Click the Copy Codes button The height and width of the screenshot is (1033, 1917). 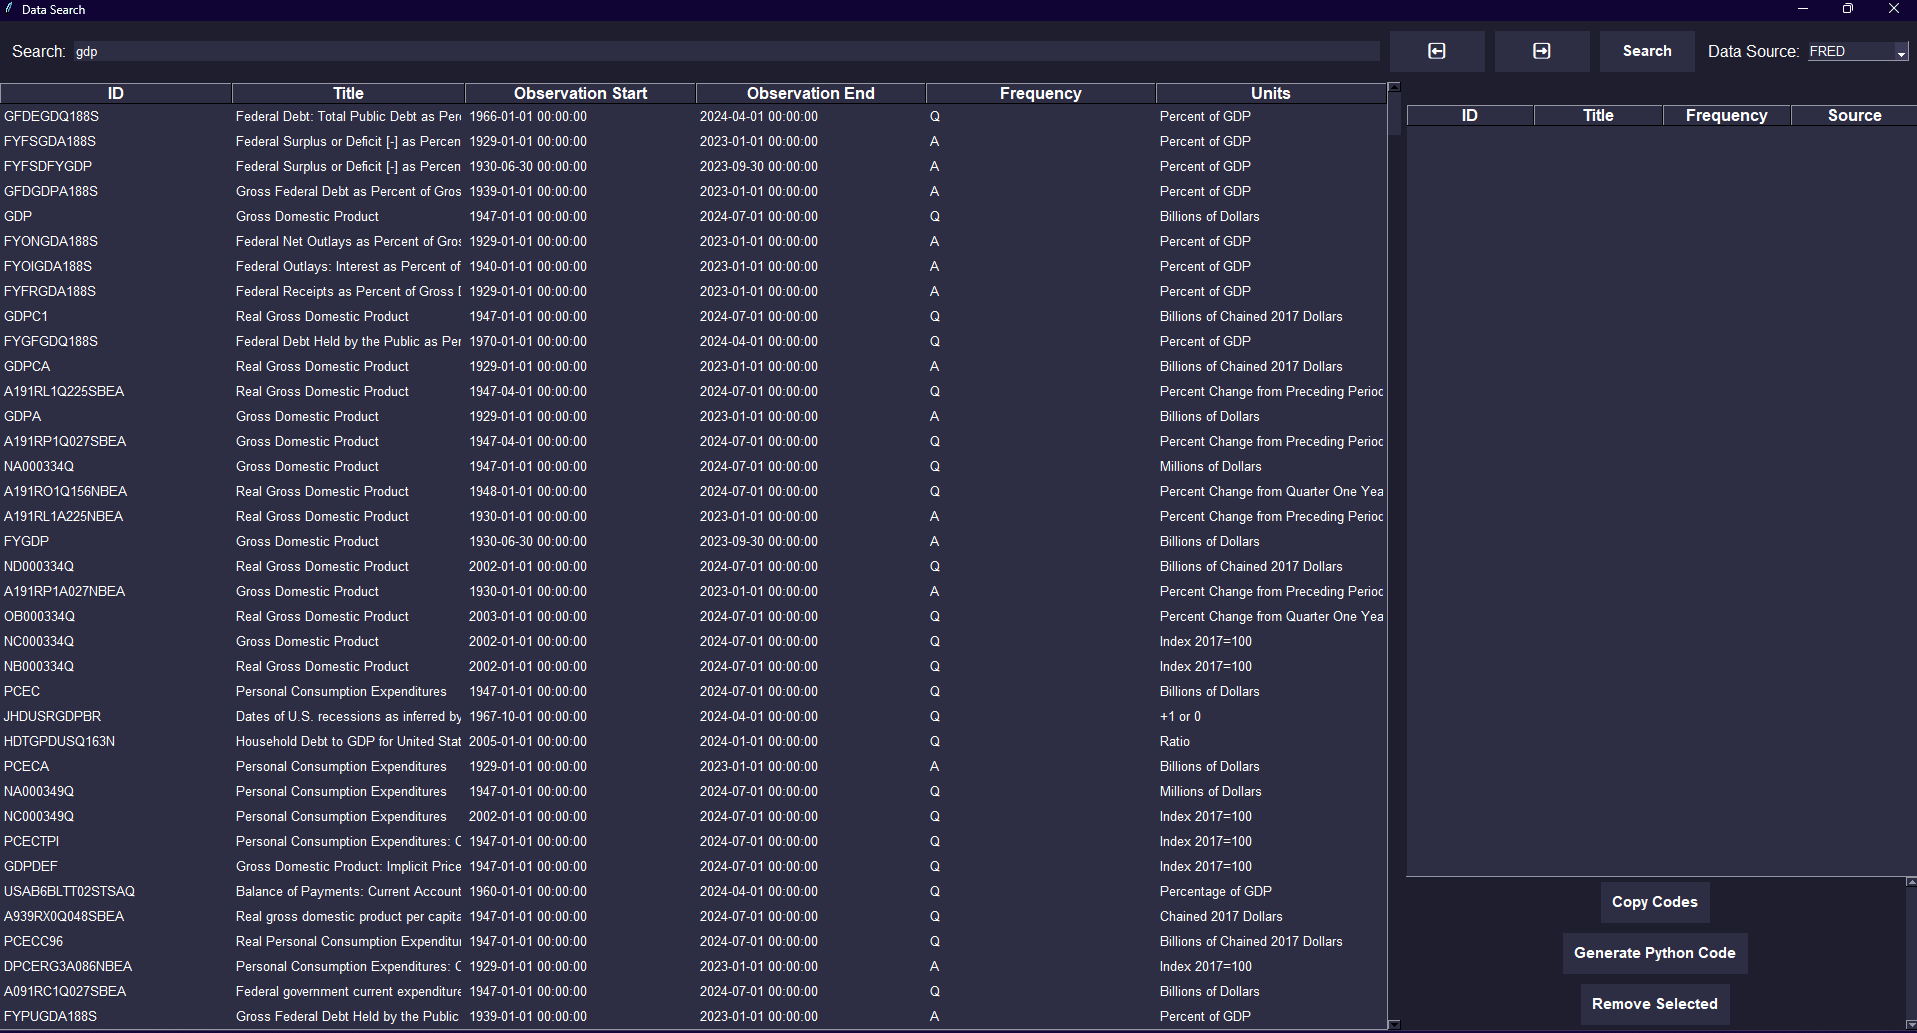[1655, 902]
